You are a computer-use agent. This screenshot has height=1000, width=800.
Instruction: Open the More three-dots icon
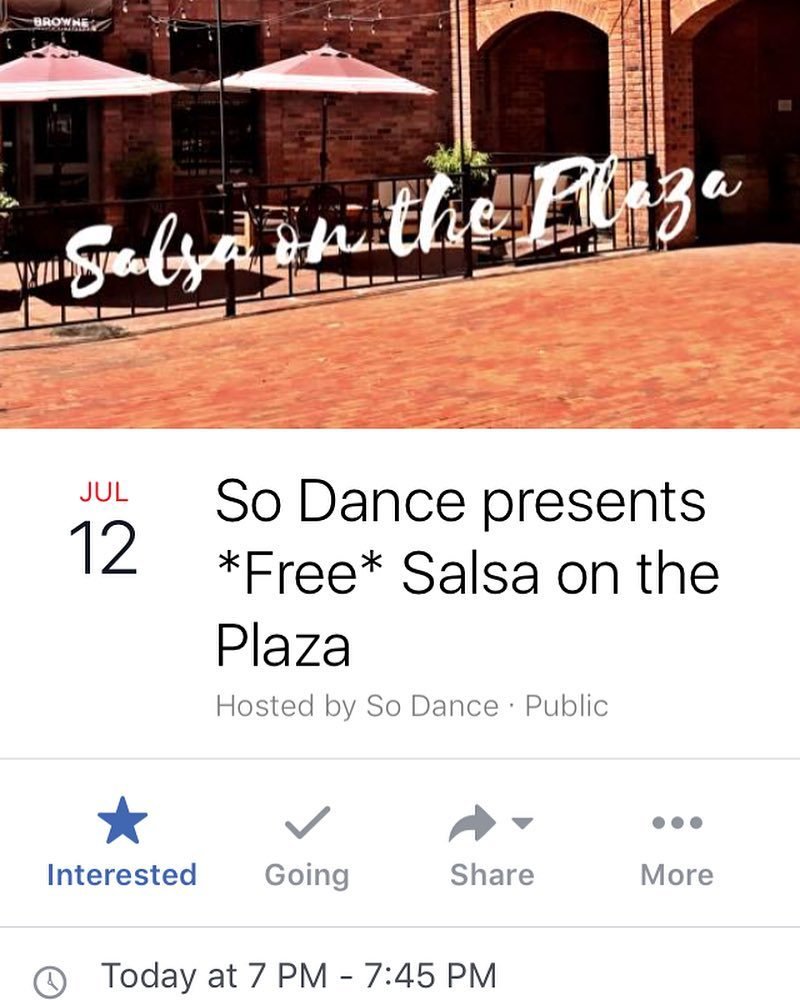point(677,823)
